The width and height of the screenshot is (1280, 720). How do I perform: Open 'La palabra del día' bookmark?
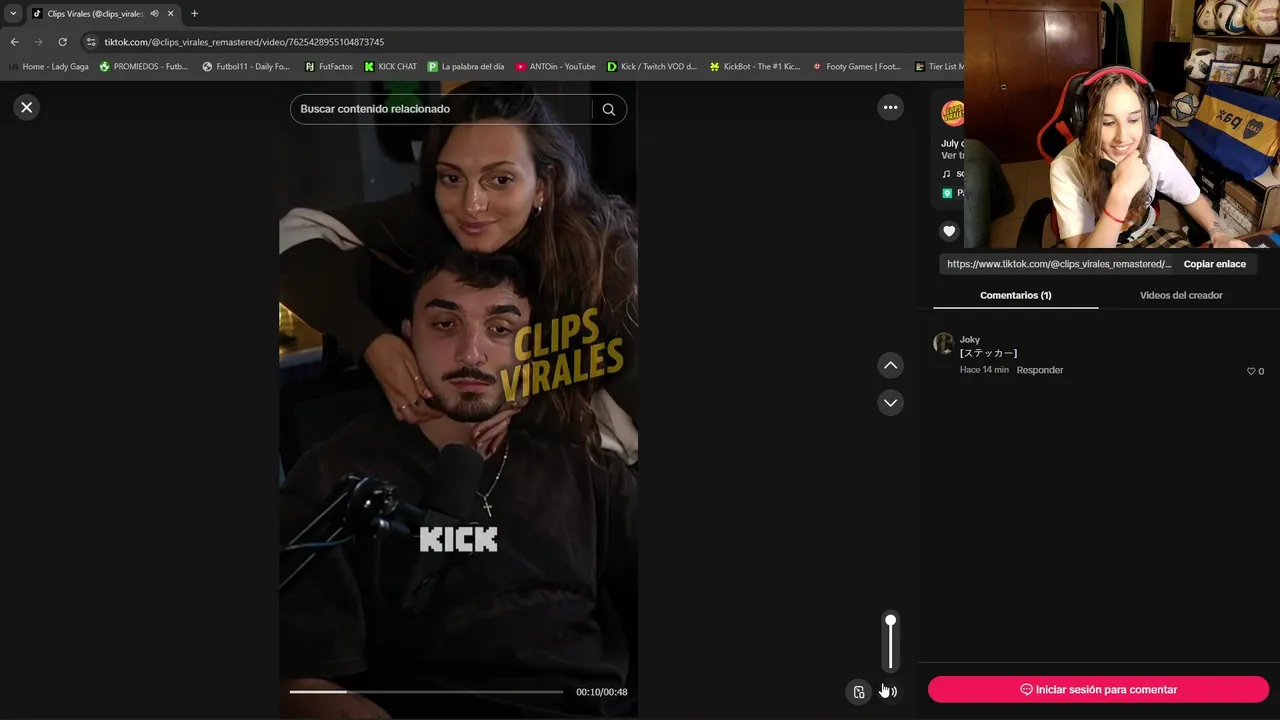(x=466, y=67)
